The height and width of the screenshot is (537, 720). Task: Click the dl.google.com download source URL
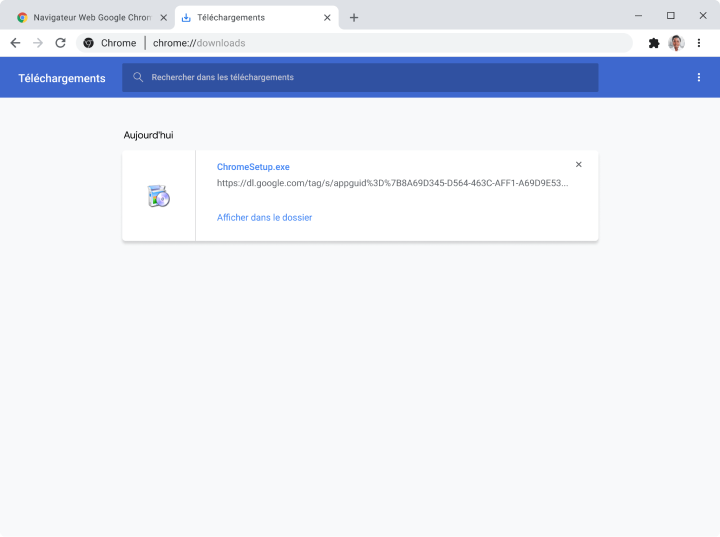pos(392,183)
